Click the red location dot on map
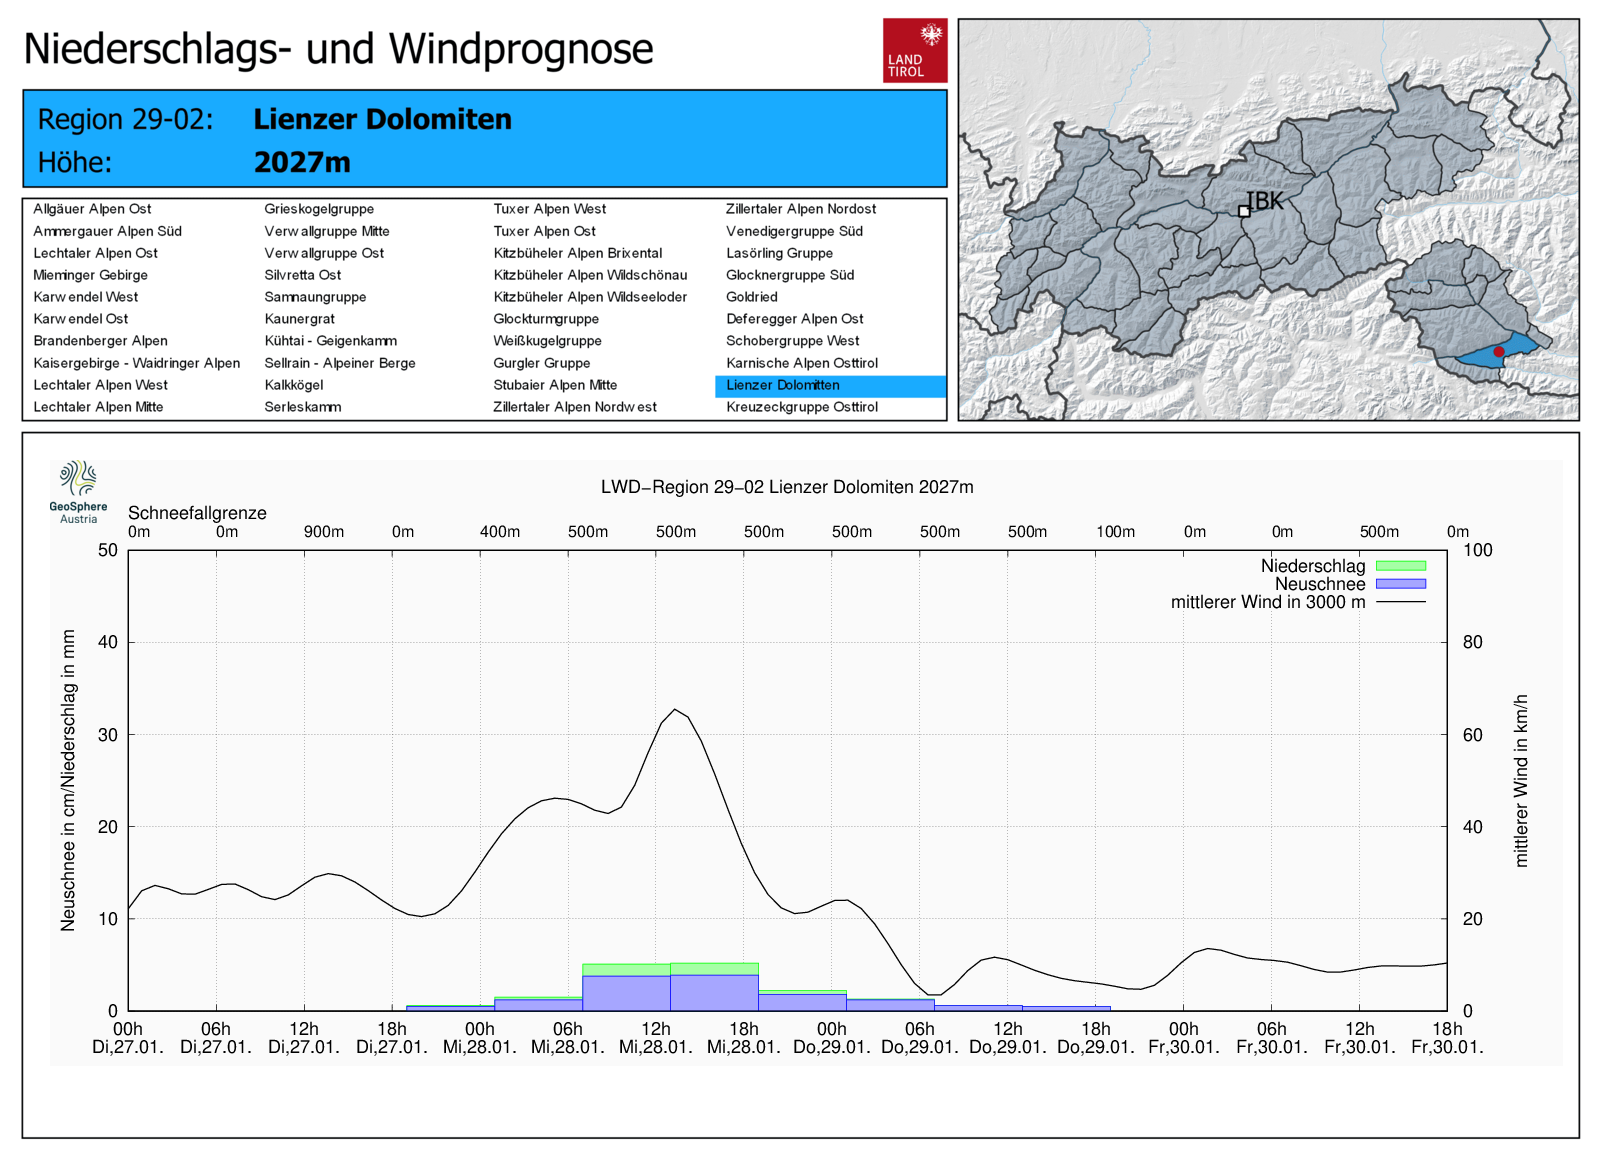Viewport: 1600px width, 1153px height. (1498, 352)
